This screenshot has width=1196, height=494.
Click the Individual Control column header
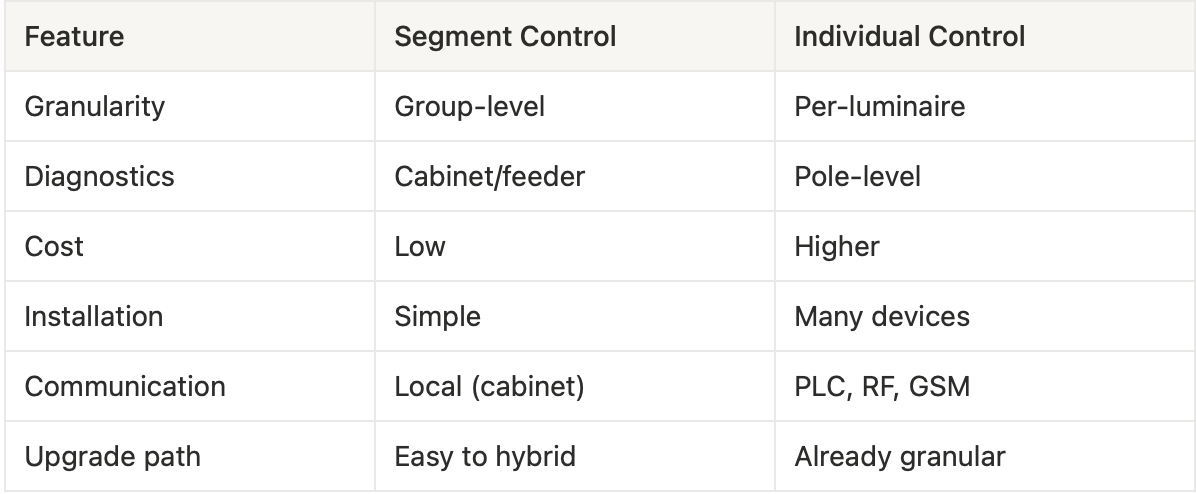(x=909, y=37)
